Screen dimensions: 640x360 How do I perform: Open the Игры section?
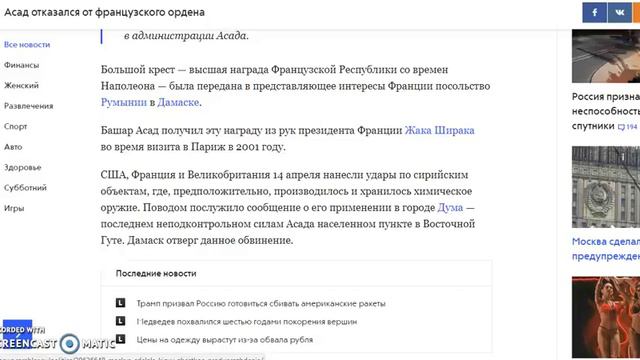[x=14, y=208]
